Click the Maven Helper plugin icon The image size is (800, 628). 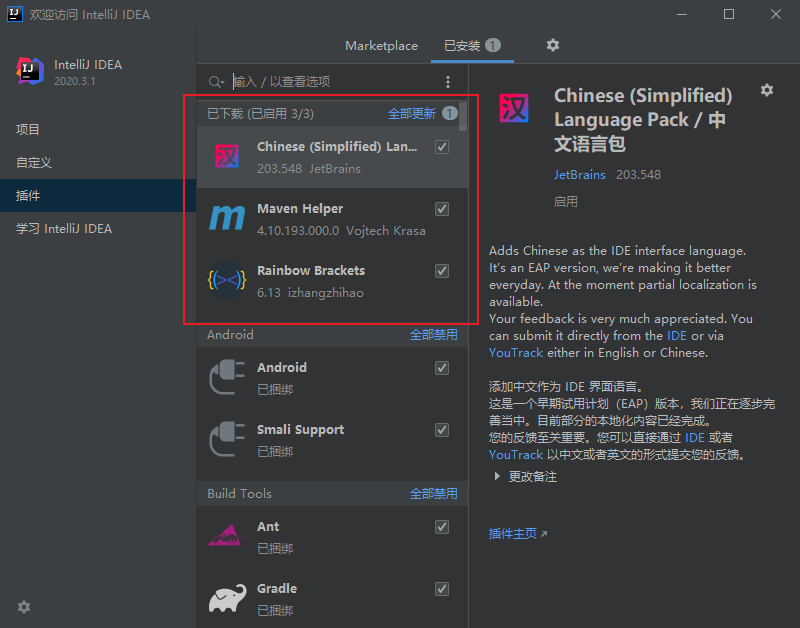[x=227, y=218]
